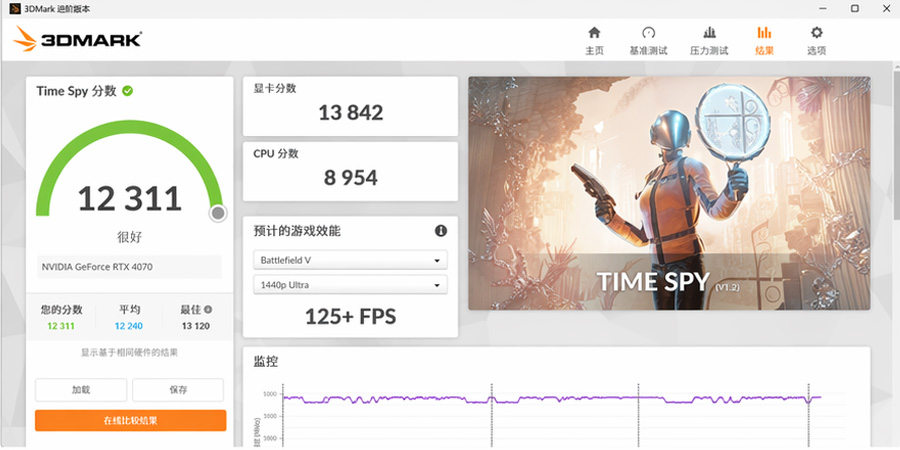Switch to the 基准测试 benchmarks tab

pos(648,41)
